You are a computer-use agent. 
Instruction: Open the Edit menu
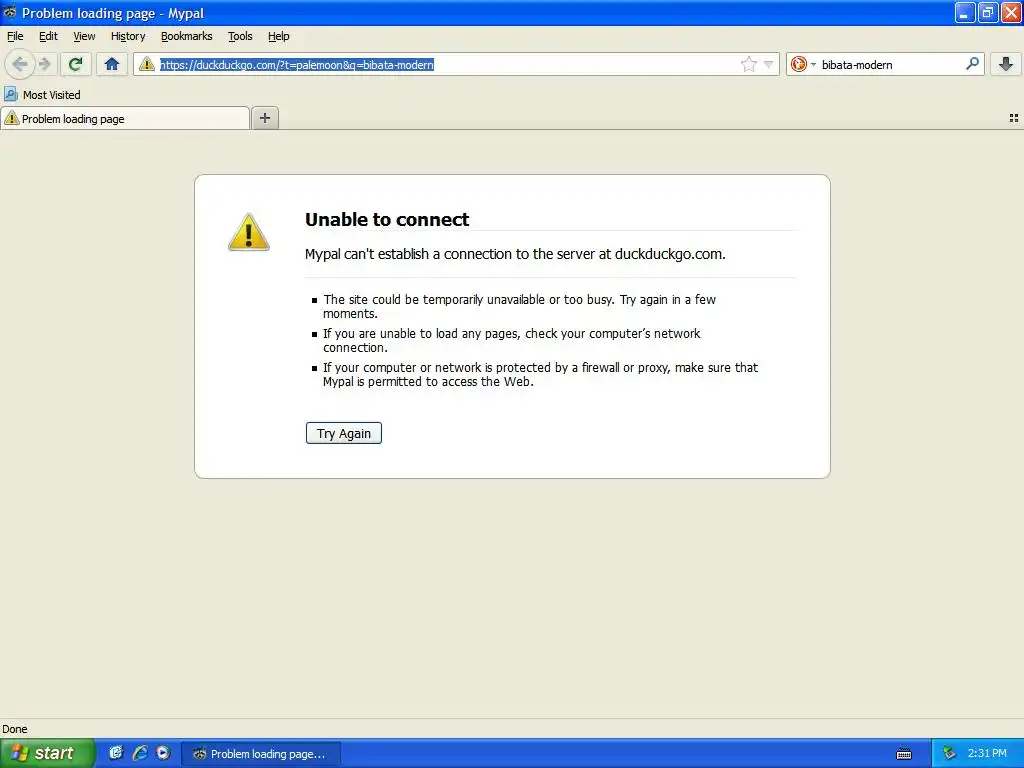48,36
